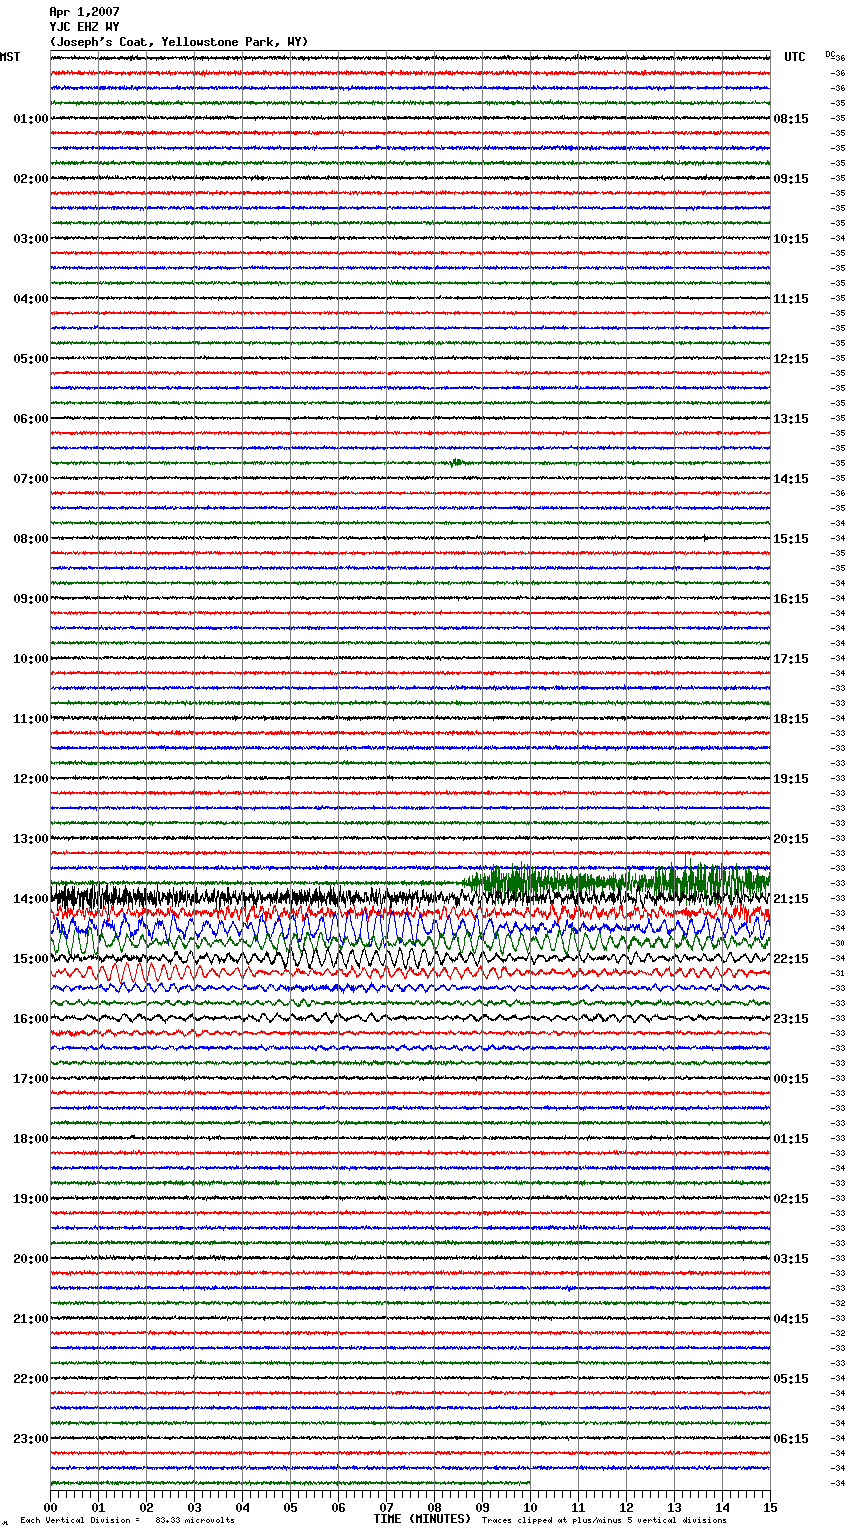
Task: Click the 18:00 MST time label
Action: (x=31, y=1139)
